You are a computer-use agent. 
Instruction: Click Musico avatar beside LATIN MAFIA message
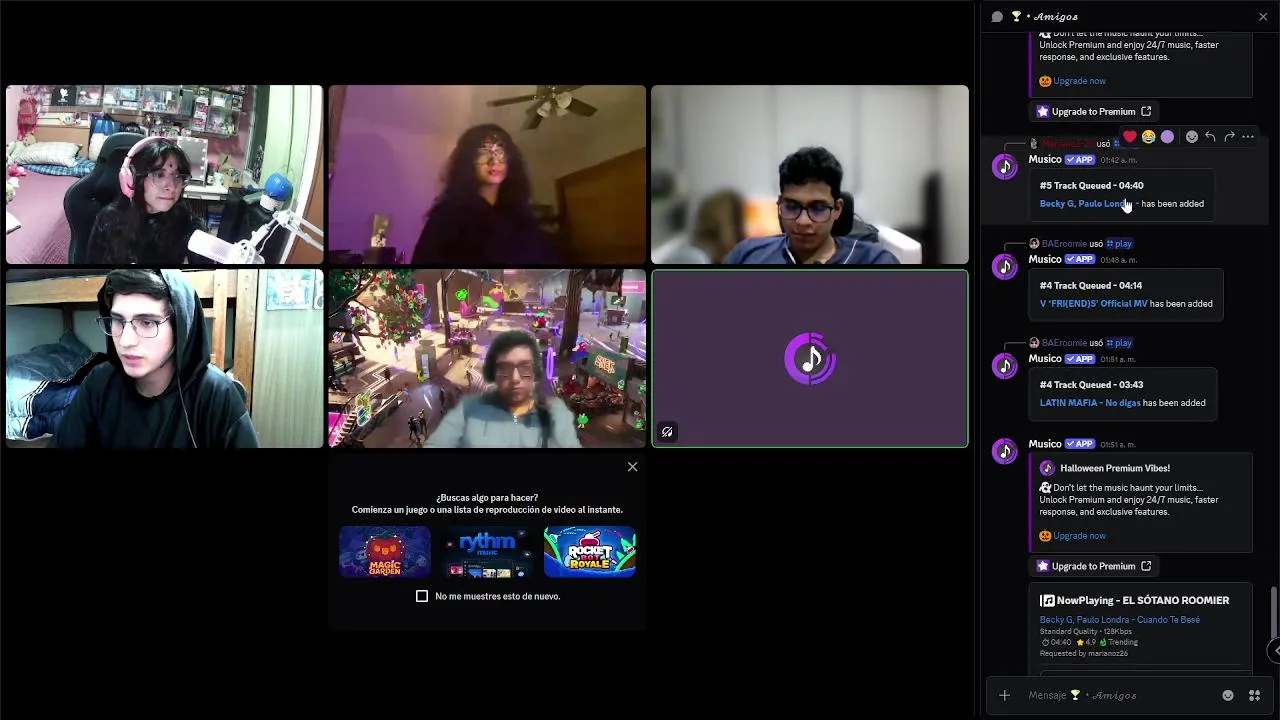click(x=1005, y=365)
